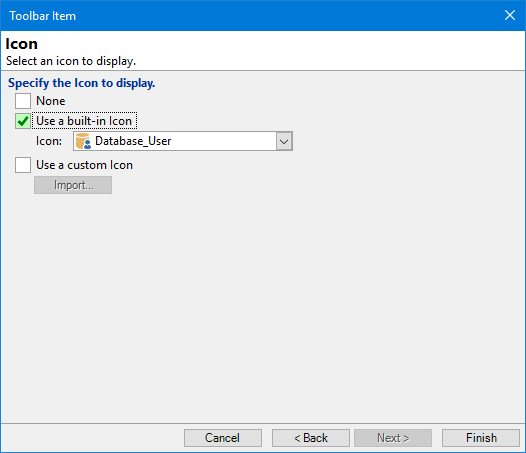
Task: Go to the previous page with Back
Action: point(311,438)
